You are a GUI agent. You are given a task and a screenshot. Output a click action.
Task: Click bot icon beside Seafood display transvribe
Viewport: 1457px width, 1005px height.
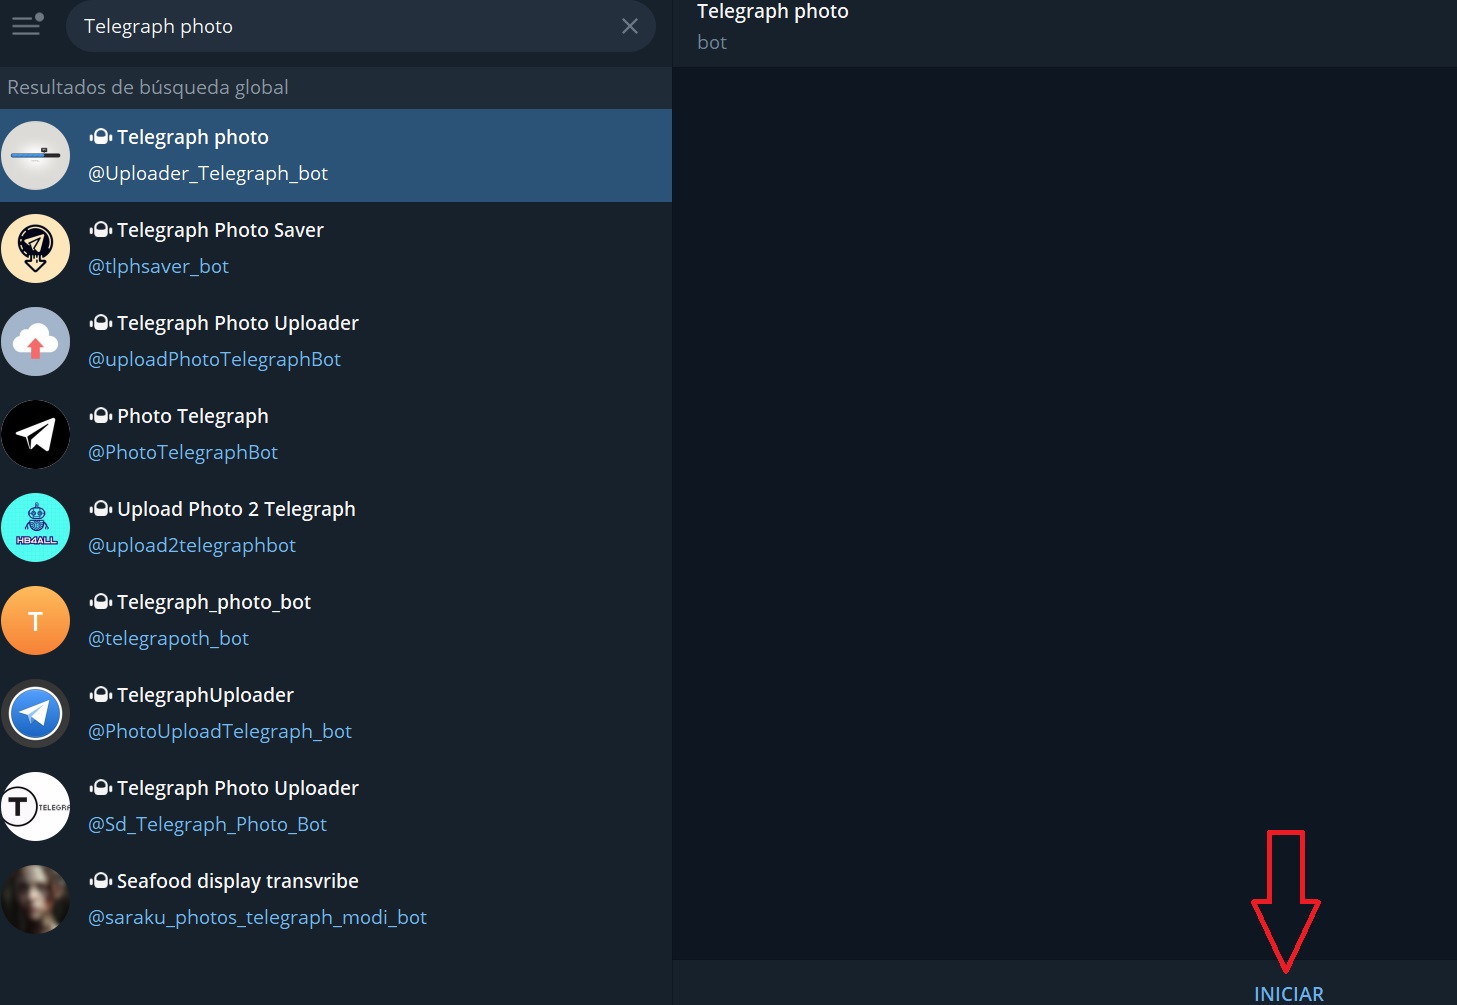pos(101,881)
